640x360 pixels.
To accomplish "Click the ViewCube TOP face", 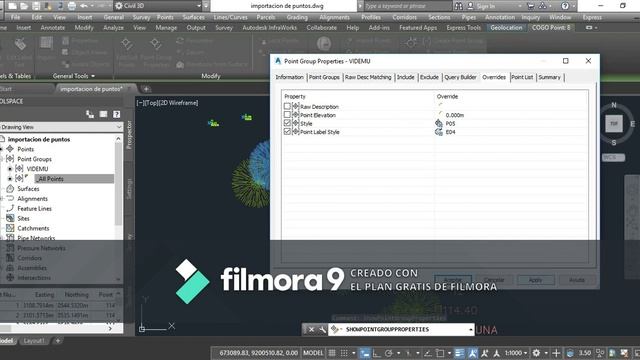I will (x=614, y=124).
